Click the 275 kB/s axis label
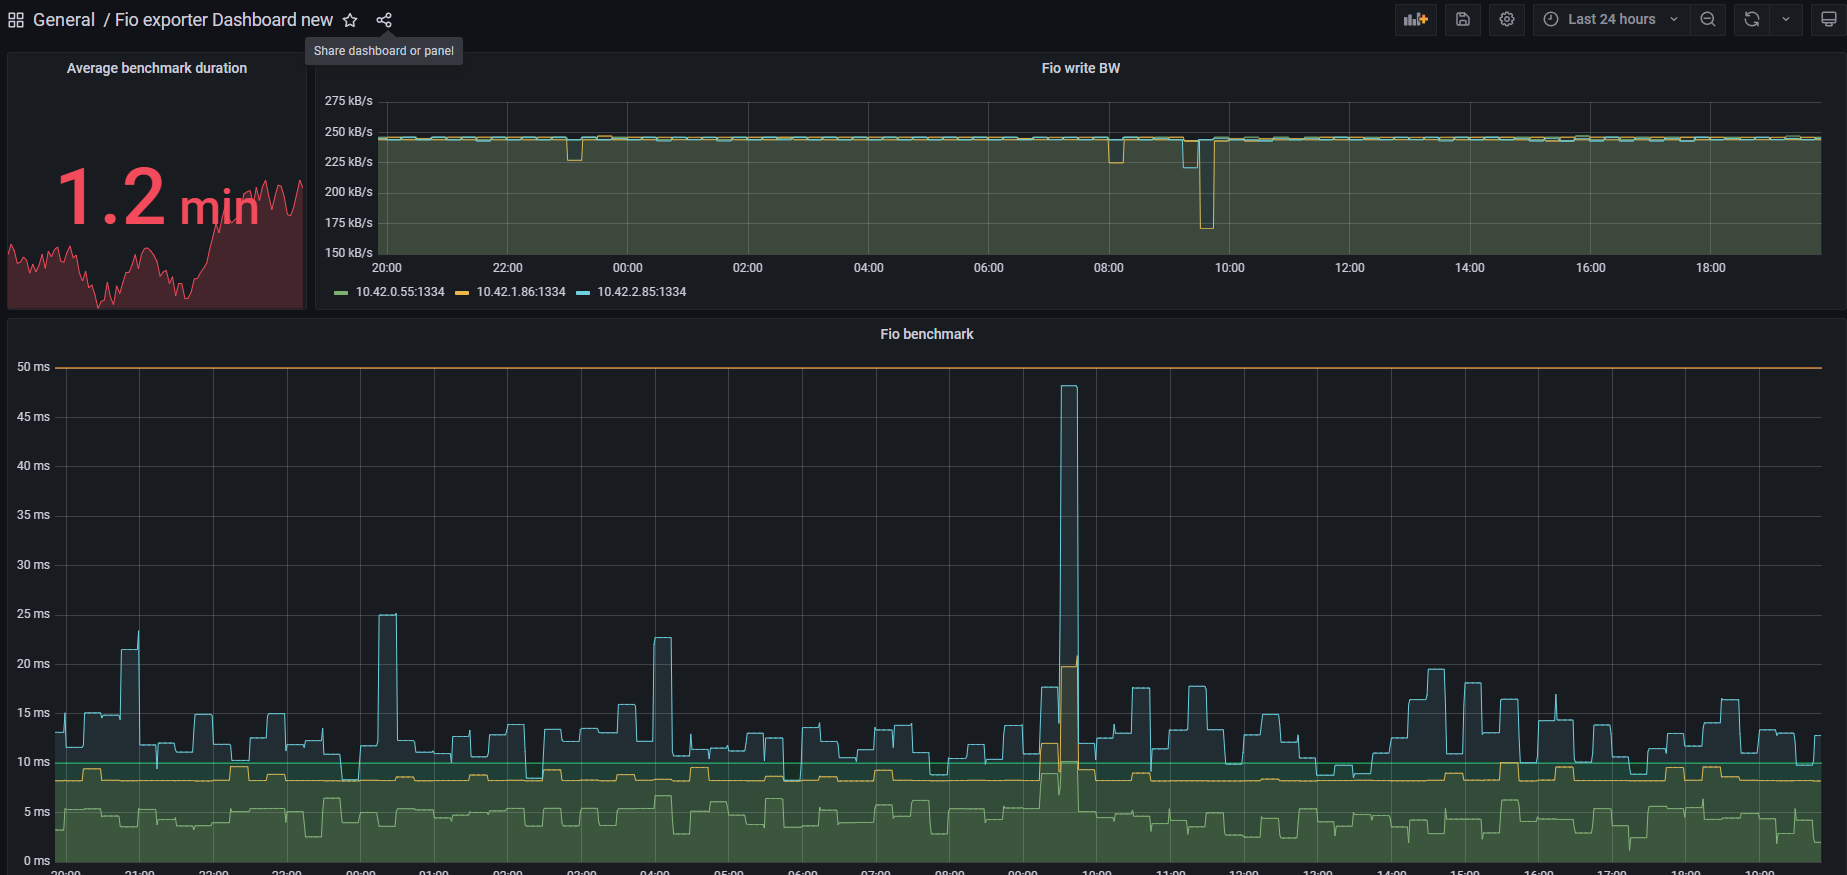This screenshot has height=875, width=1847. tap(348, 101)
